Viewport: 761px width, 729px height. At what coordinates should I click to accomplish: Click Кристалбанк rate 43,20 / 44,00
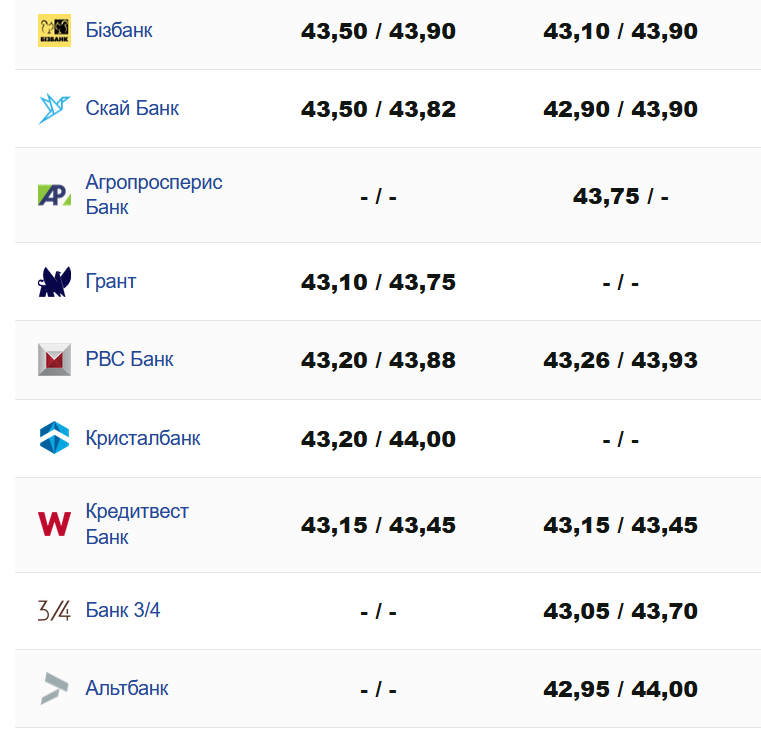click(378, 439)
